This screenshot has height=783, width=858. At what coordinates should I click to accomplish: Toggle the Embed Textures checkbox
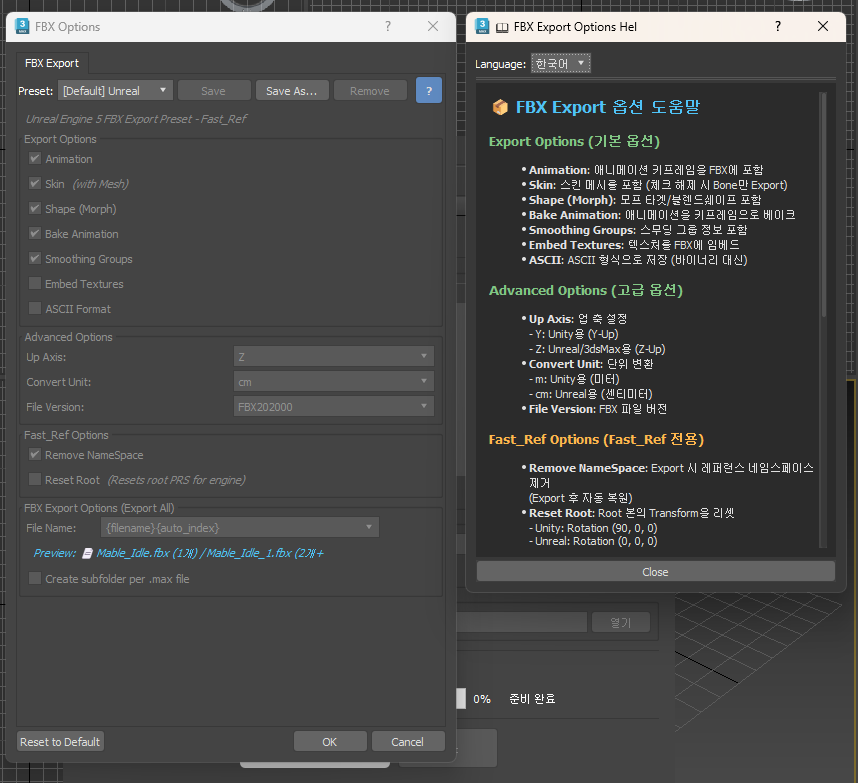click(36, 284)
